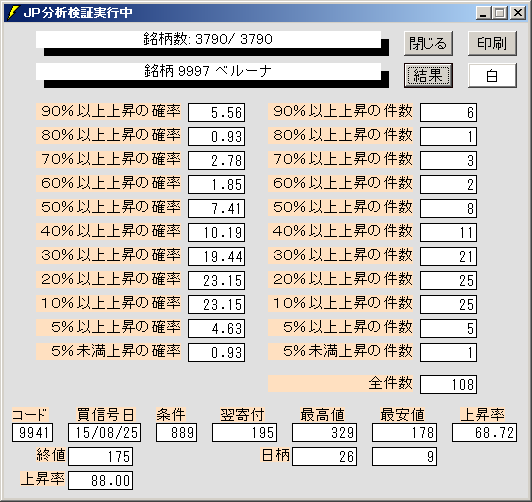Click the 上昇率 field 68.72
This screenshot has height=502, width=532.
(484, 432)
